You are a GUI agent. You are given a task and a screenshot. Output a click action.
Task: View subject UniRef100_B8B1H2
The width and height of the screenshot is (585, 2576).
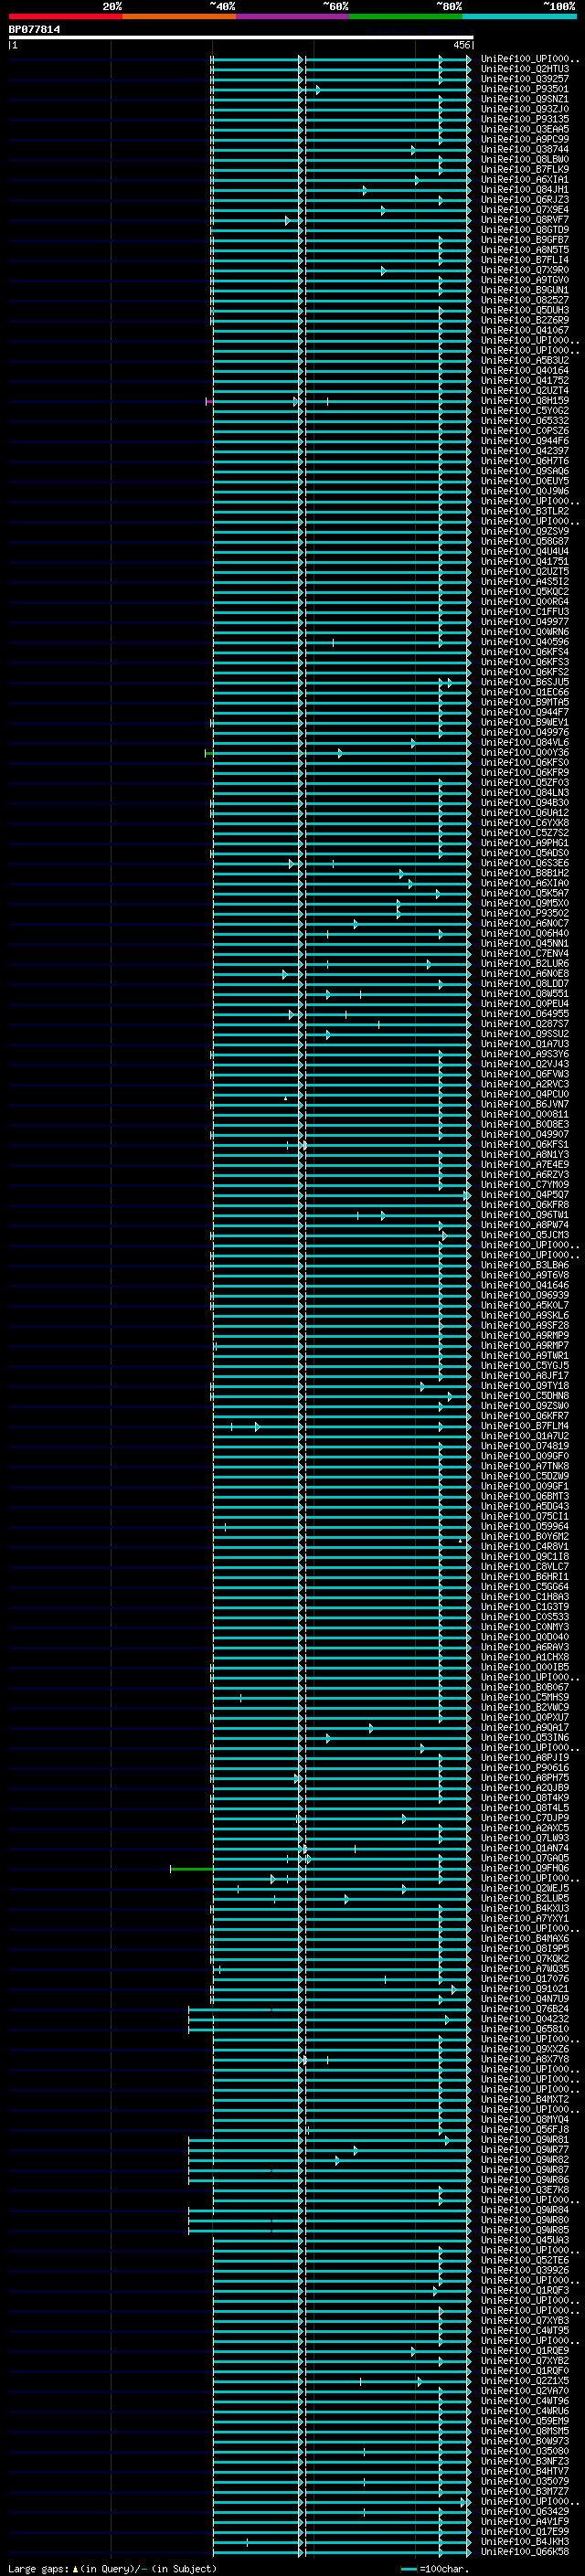tap(525, 873)
